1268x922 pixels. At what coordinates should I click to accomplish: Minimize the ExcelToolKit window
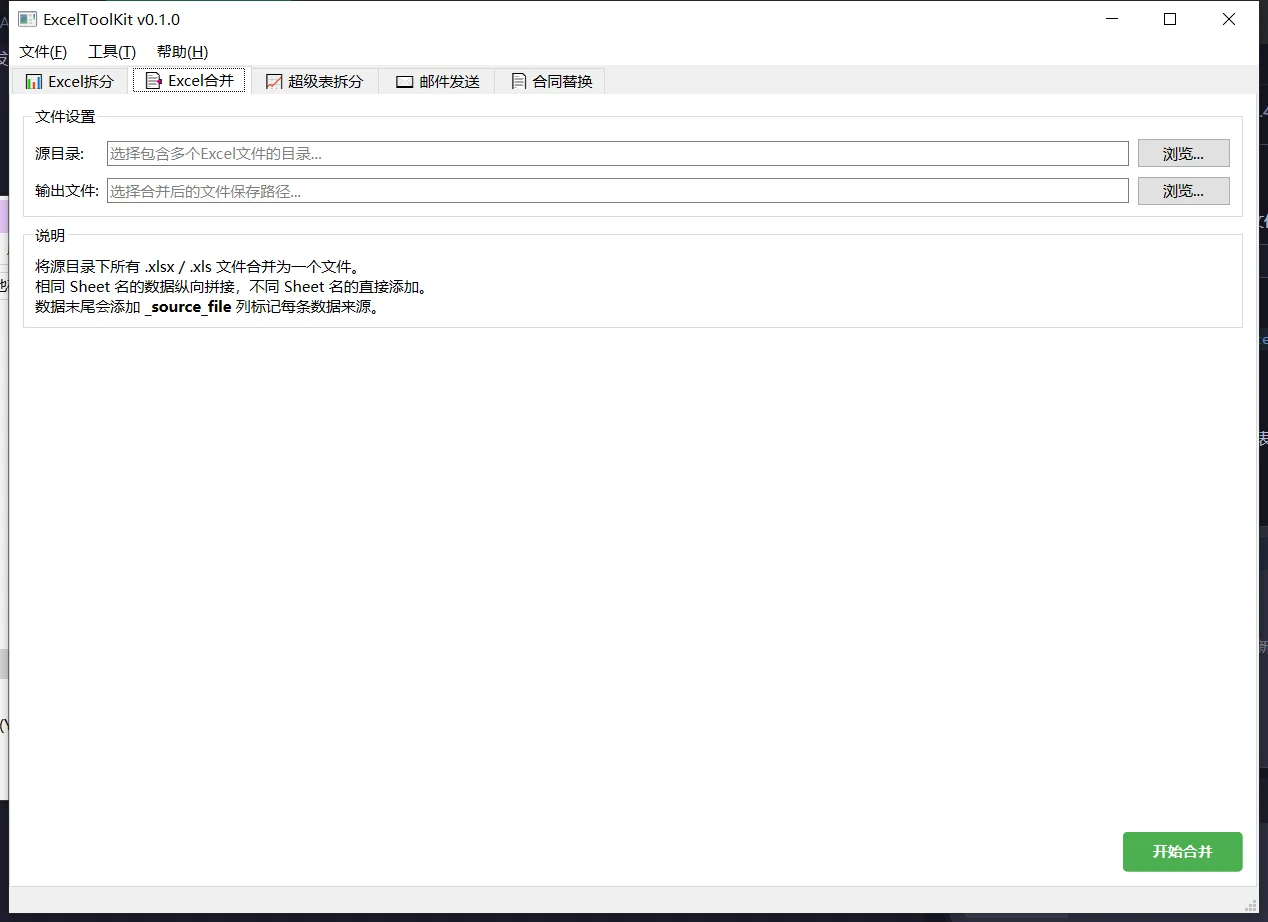pyautogui.click(x=1112, y=19)
